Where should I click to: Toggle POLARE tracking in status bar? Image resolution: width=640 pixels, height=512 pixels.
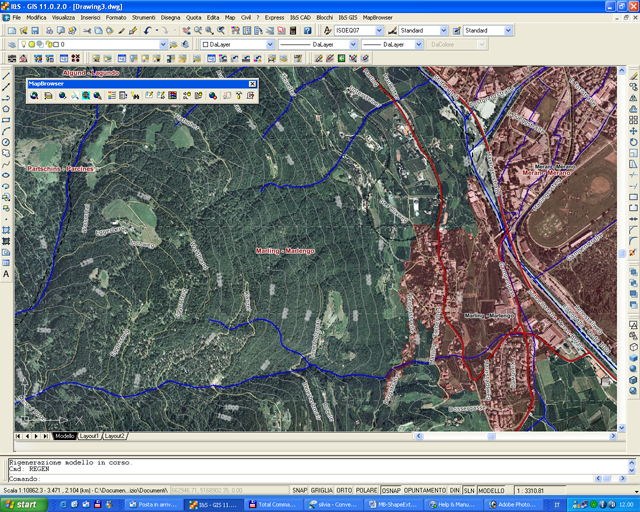coord(366,491)
